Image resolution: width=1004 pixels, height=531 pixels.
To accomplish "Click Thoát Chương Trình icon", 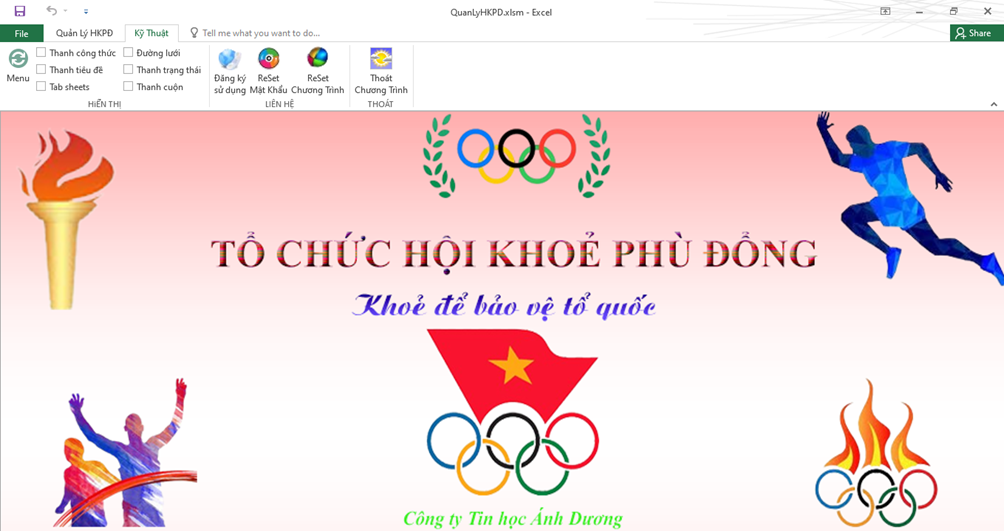I will (381, 59).
